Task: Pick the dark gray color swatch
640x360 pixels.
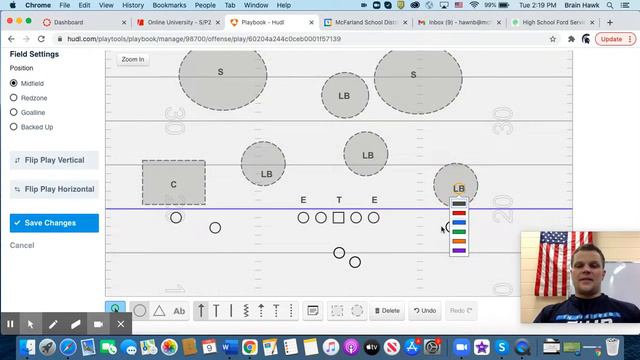Action: tap(459, 204)
